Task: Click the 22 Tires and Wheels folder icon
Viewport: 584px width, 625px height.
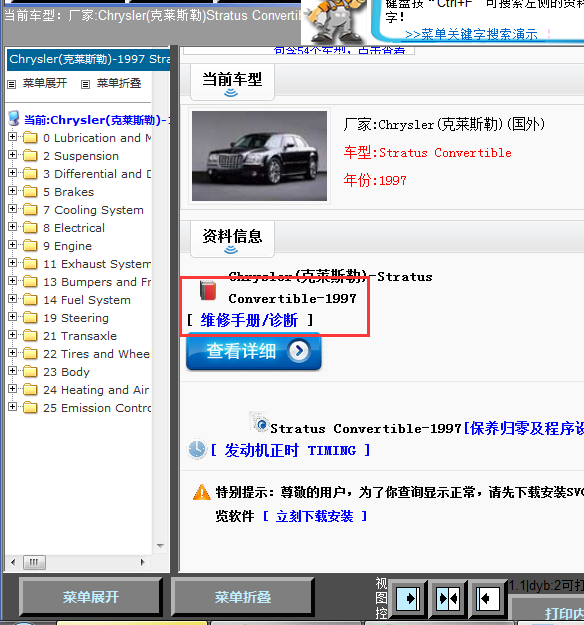Action: click(x=30, y=353)
